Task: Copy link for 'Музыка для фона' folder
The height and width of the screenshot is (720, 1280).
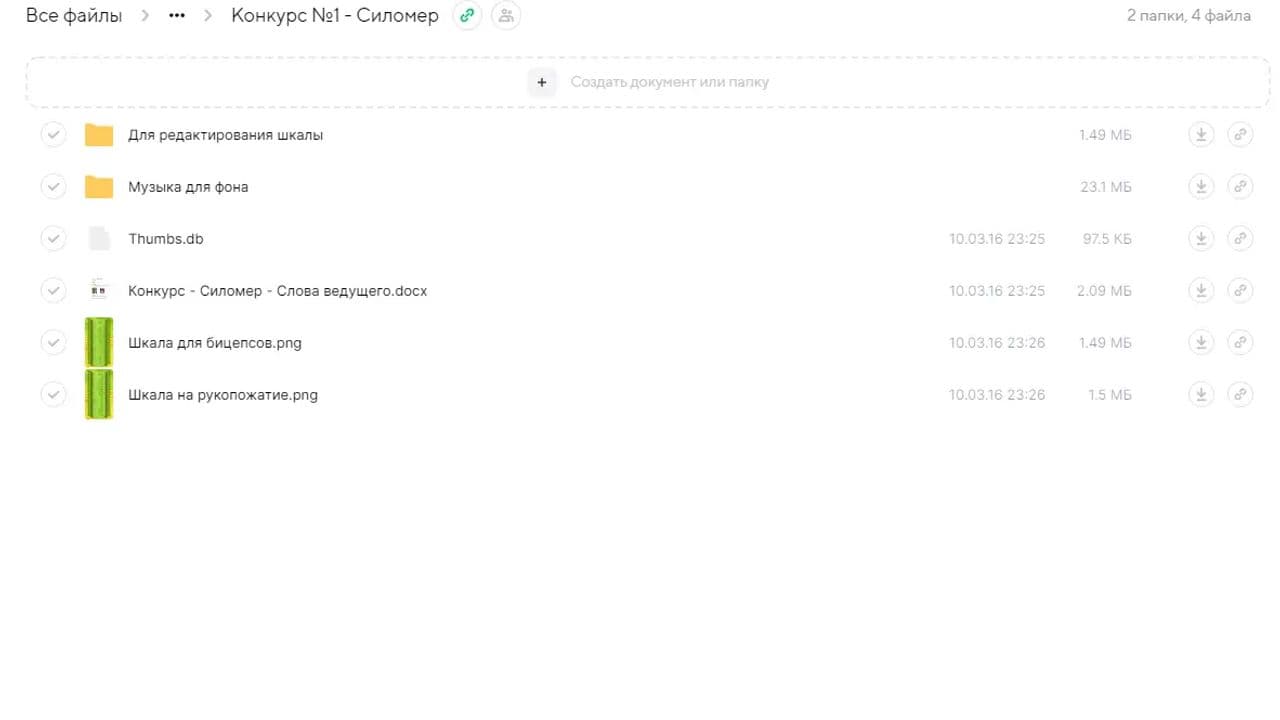Action: pos(1240,187)
